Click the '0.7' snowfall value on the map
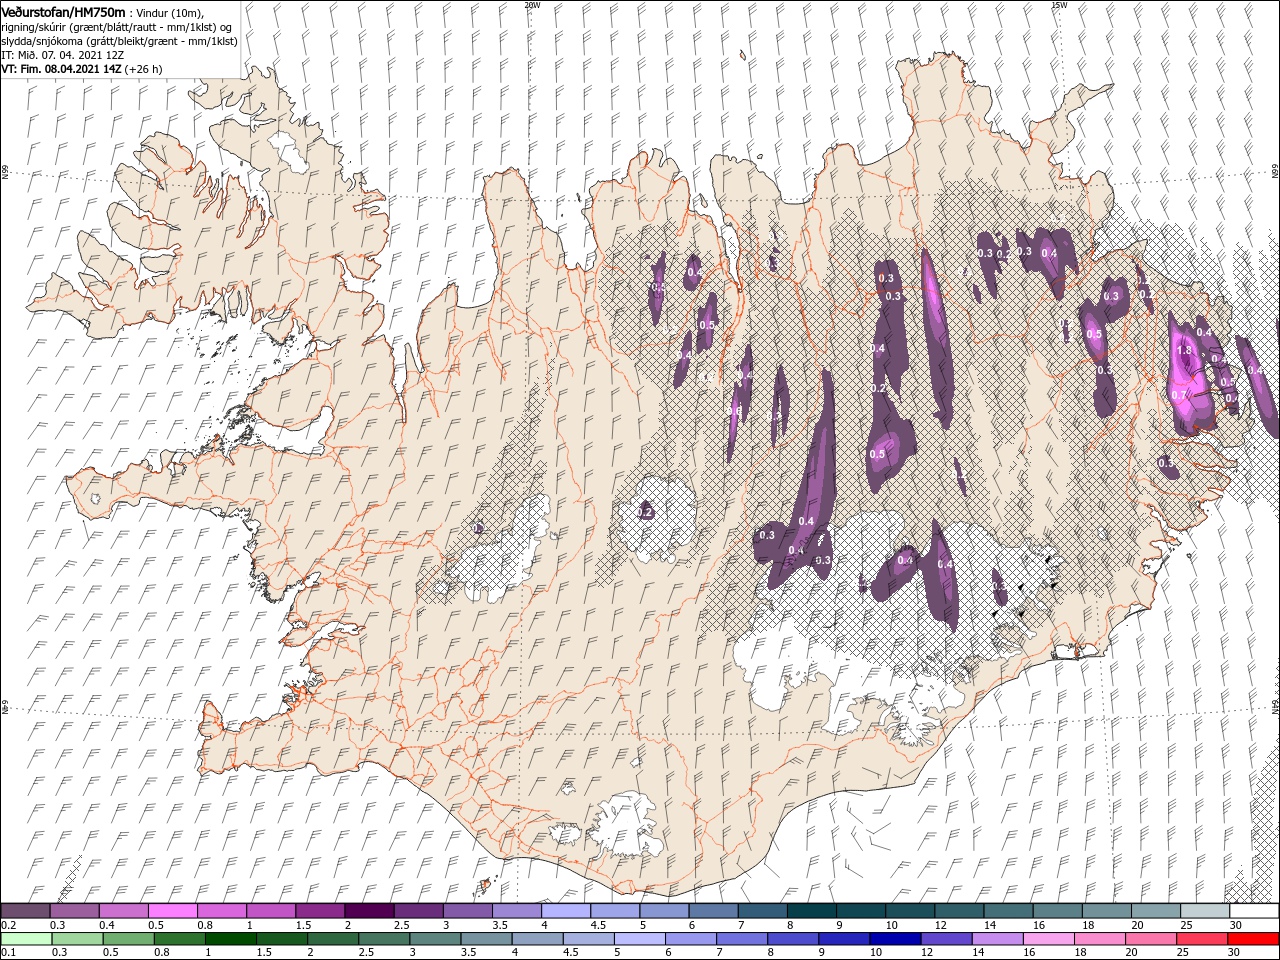This screenshot has width=1280, height=960. tap(1178, 395)
